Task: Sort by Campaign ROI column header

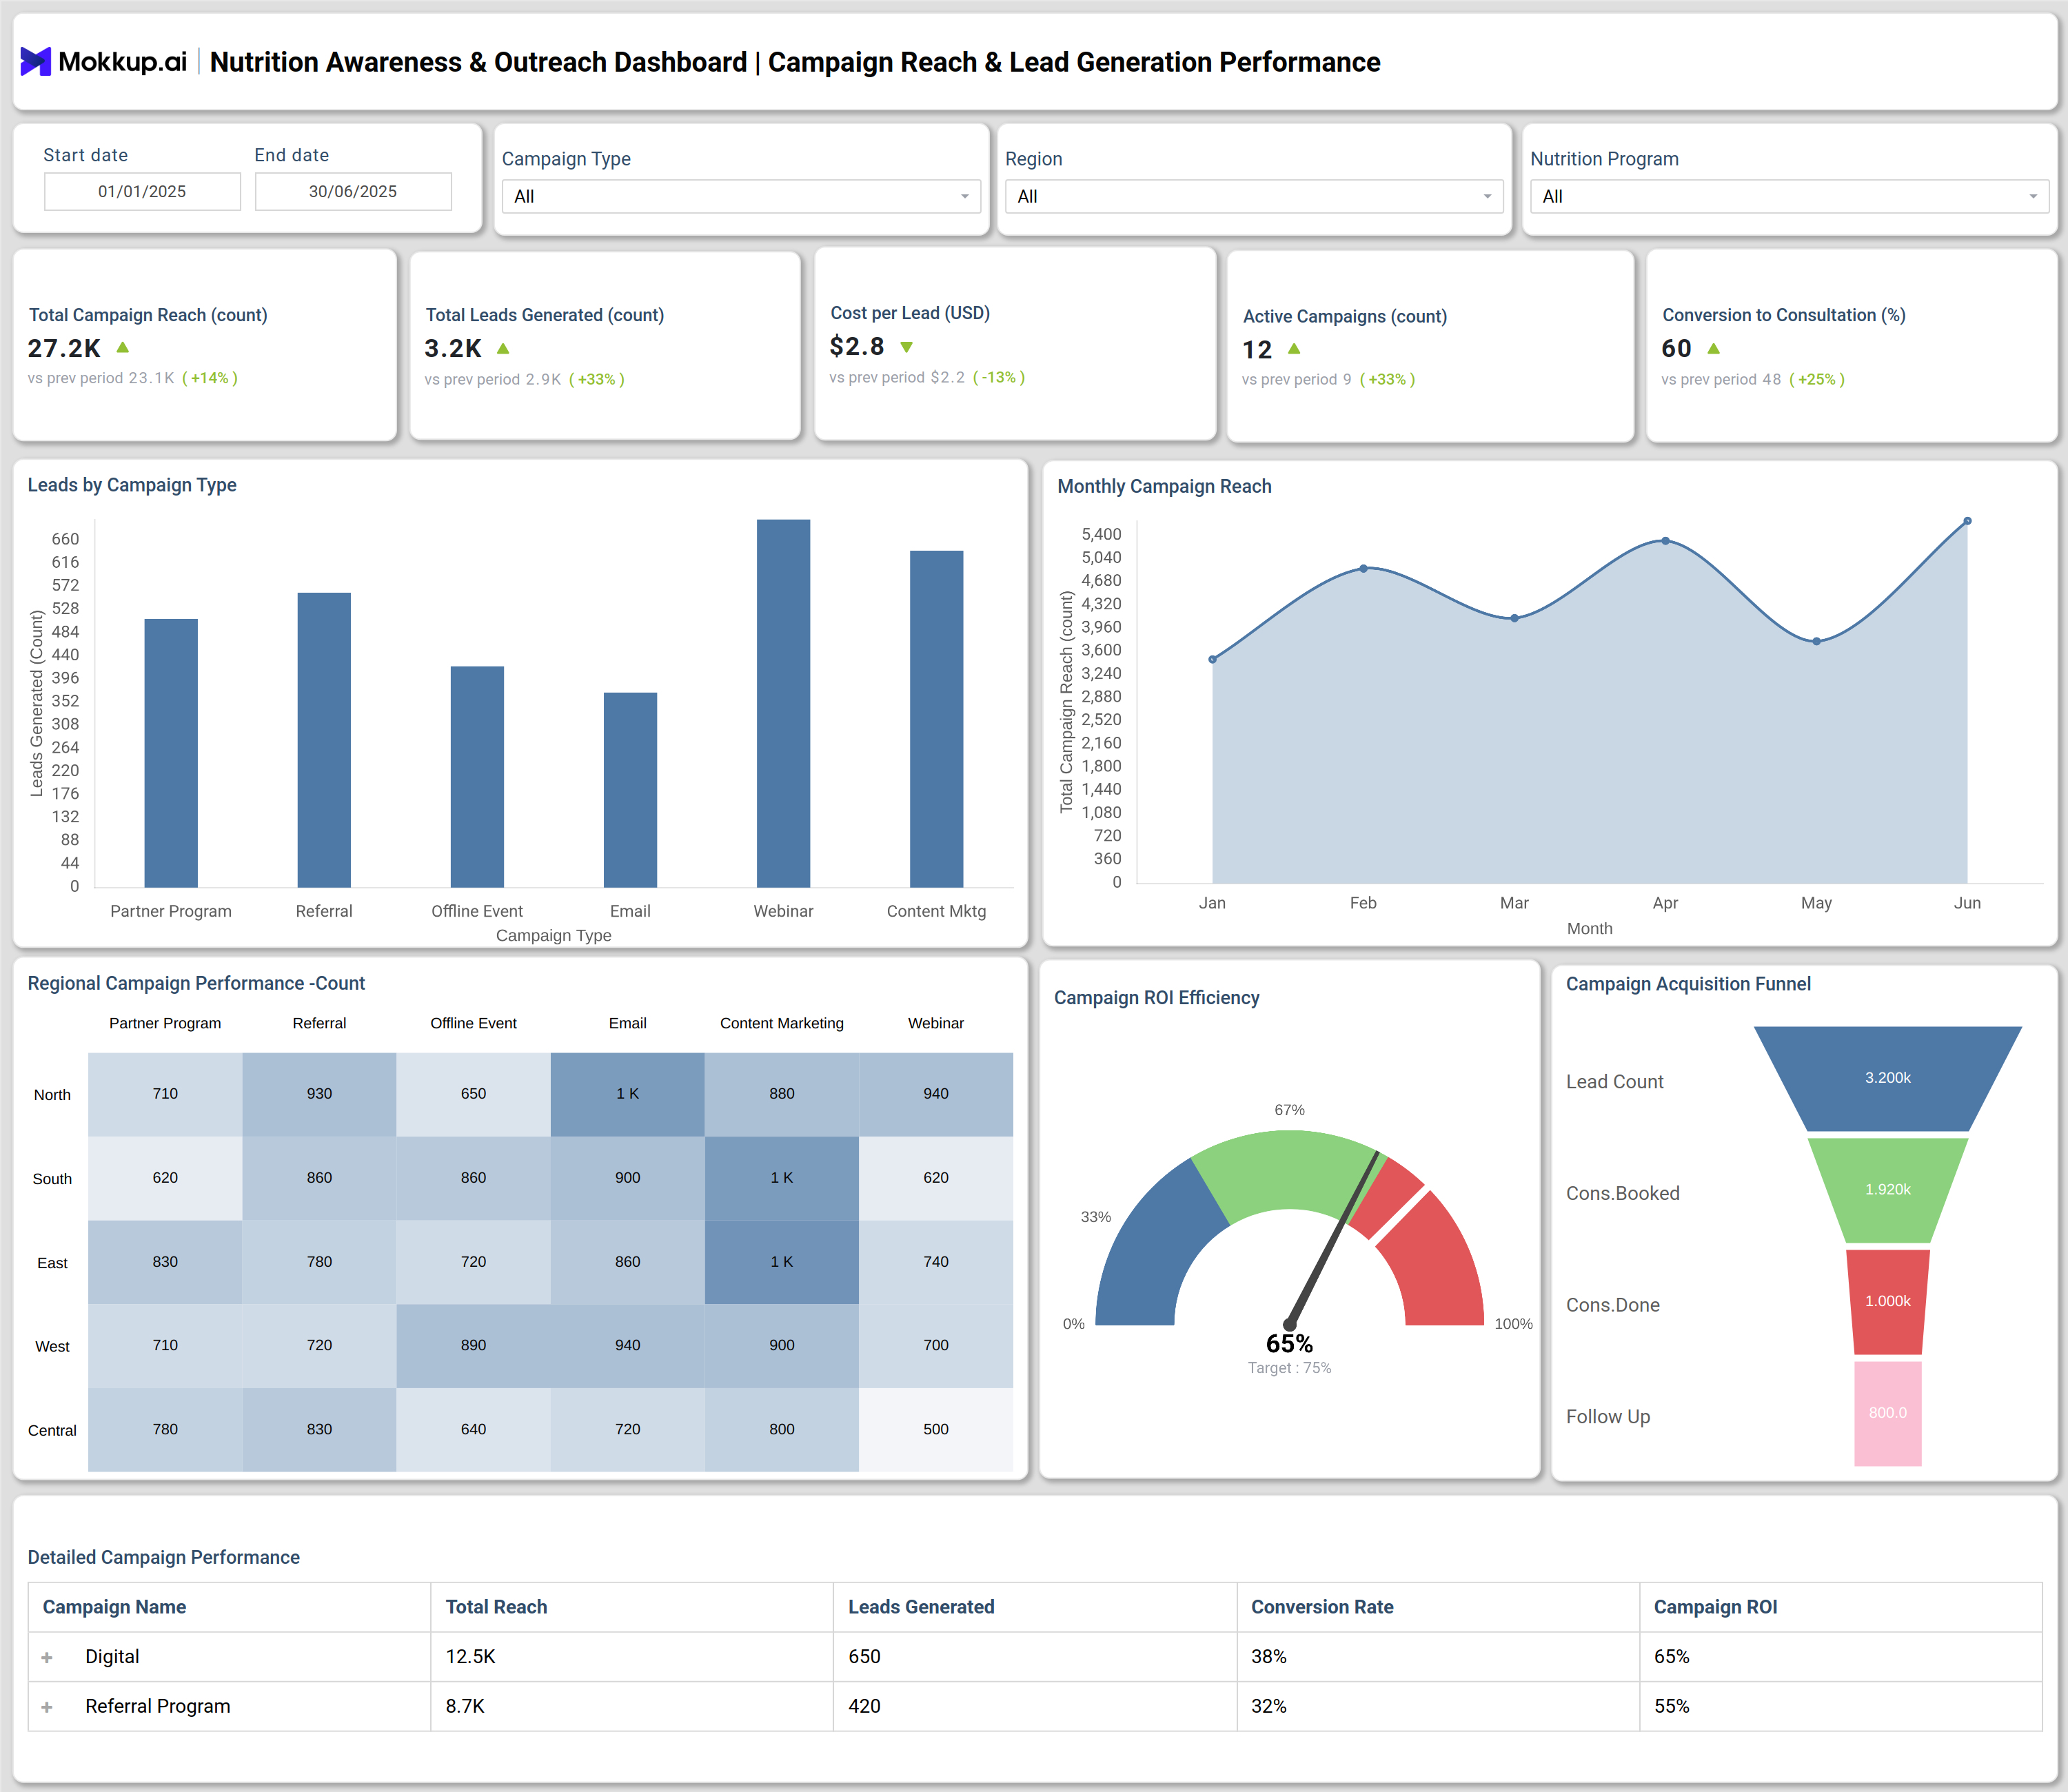Action: click(x=1715, y=1607)
